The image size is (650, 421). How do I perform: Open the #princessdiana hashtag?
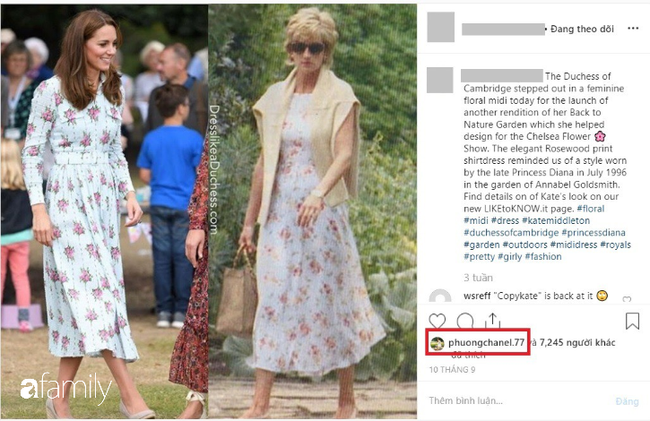593,232
